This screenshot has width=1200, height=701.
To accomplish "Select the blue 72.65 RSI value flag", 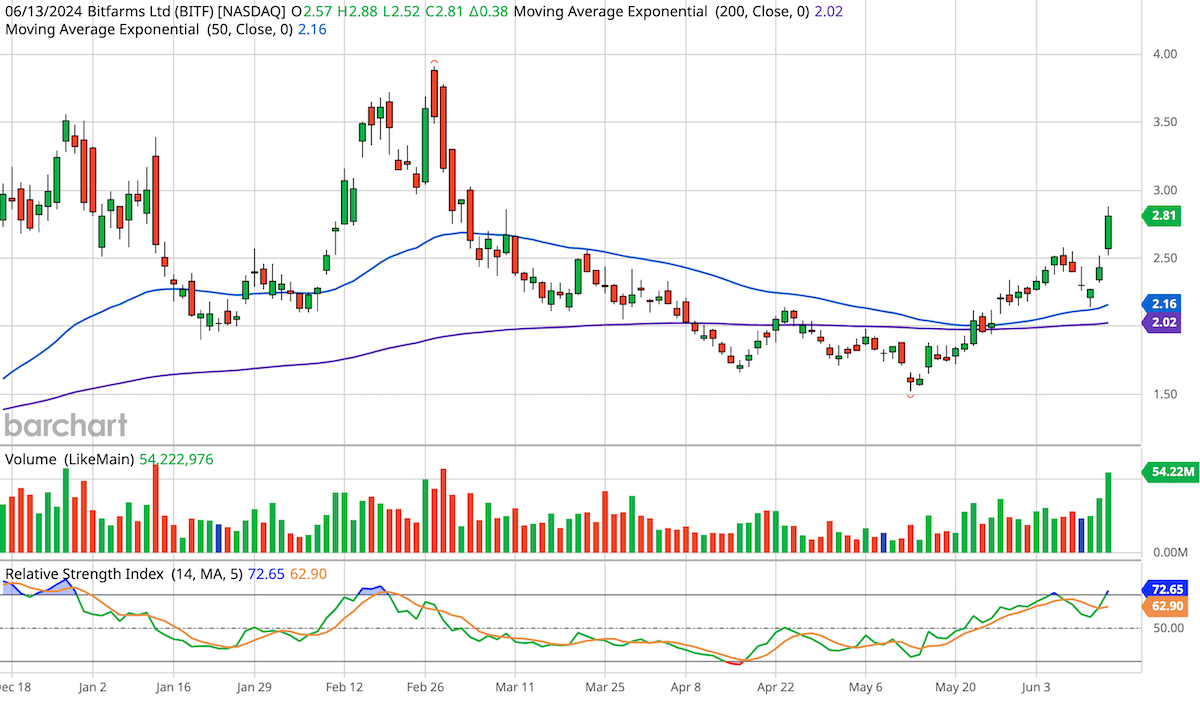I will (x=1163, y=590).
